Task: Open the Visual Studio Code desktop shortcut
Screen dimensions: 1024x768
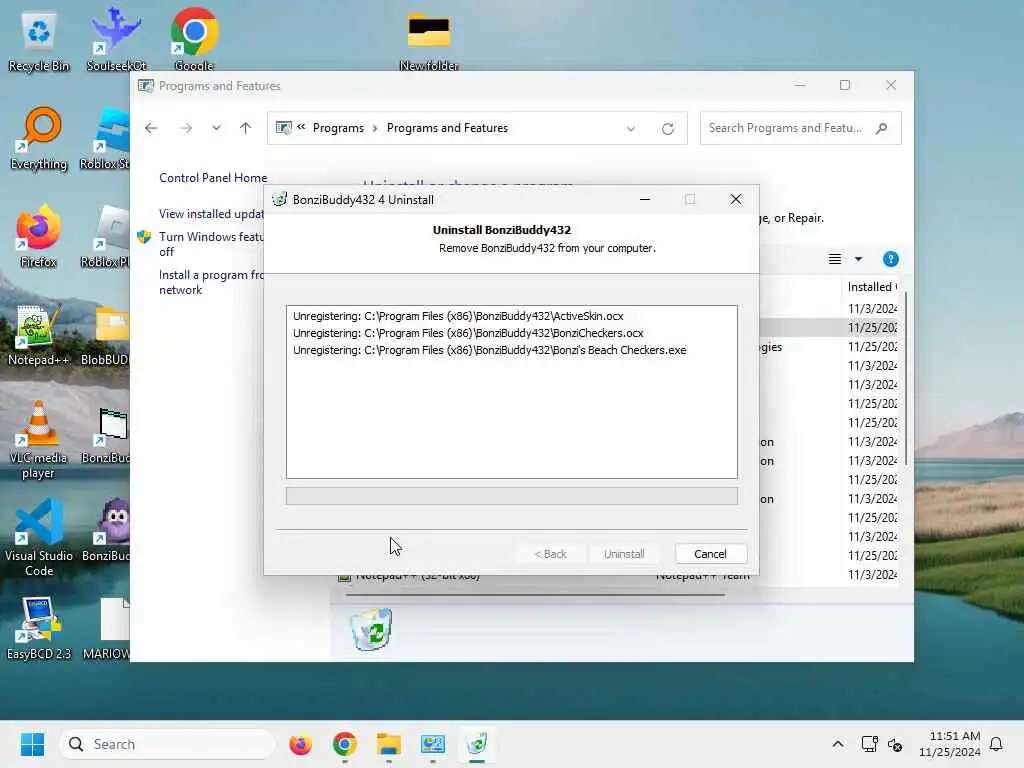Action: point(39,537)
